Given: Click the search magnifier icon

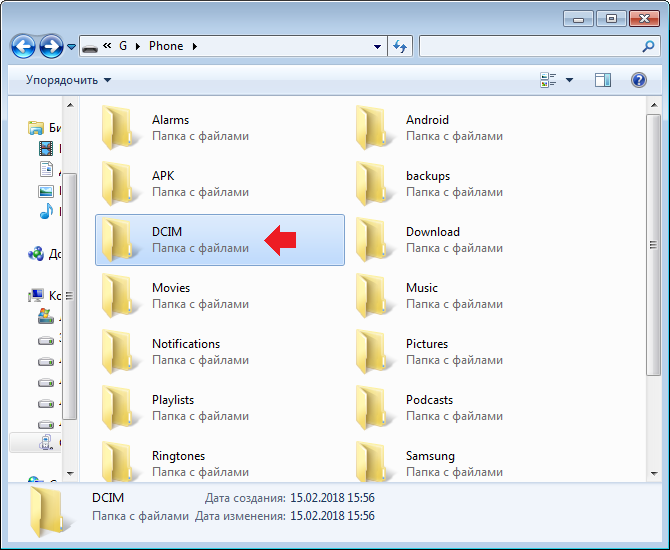Looking at the screenshot, I should click(x=648, y=46).
